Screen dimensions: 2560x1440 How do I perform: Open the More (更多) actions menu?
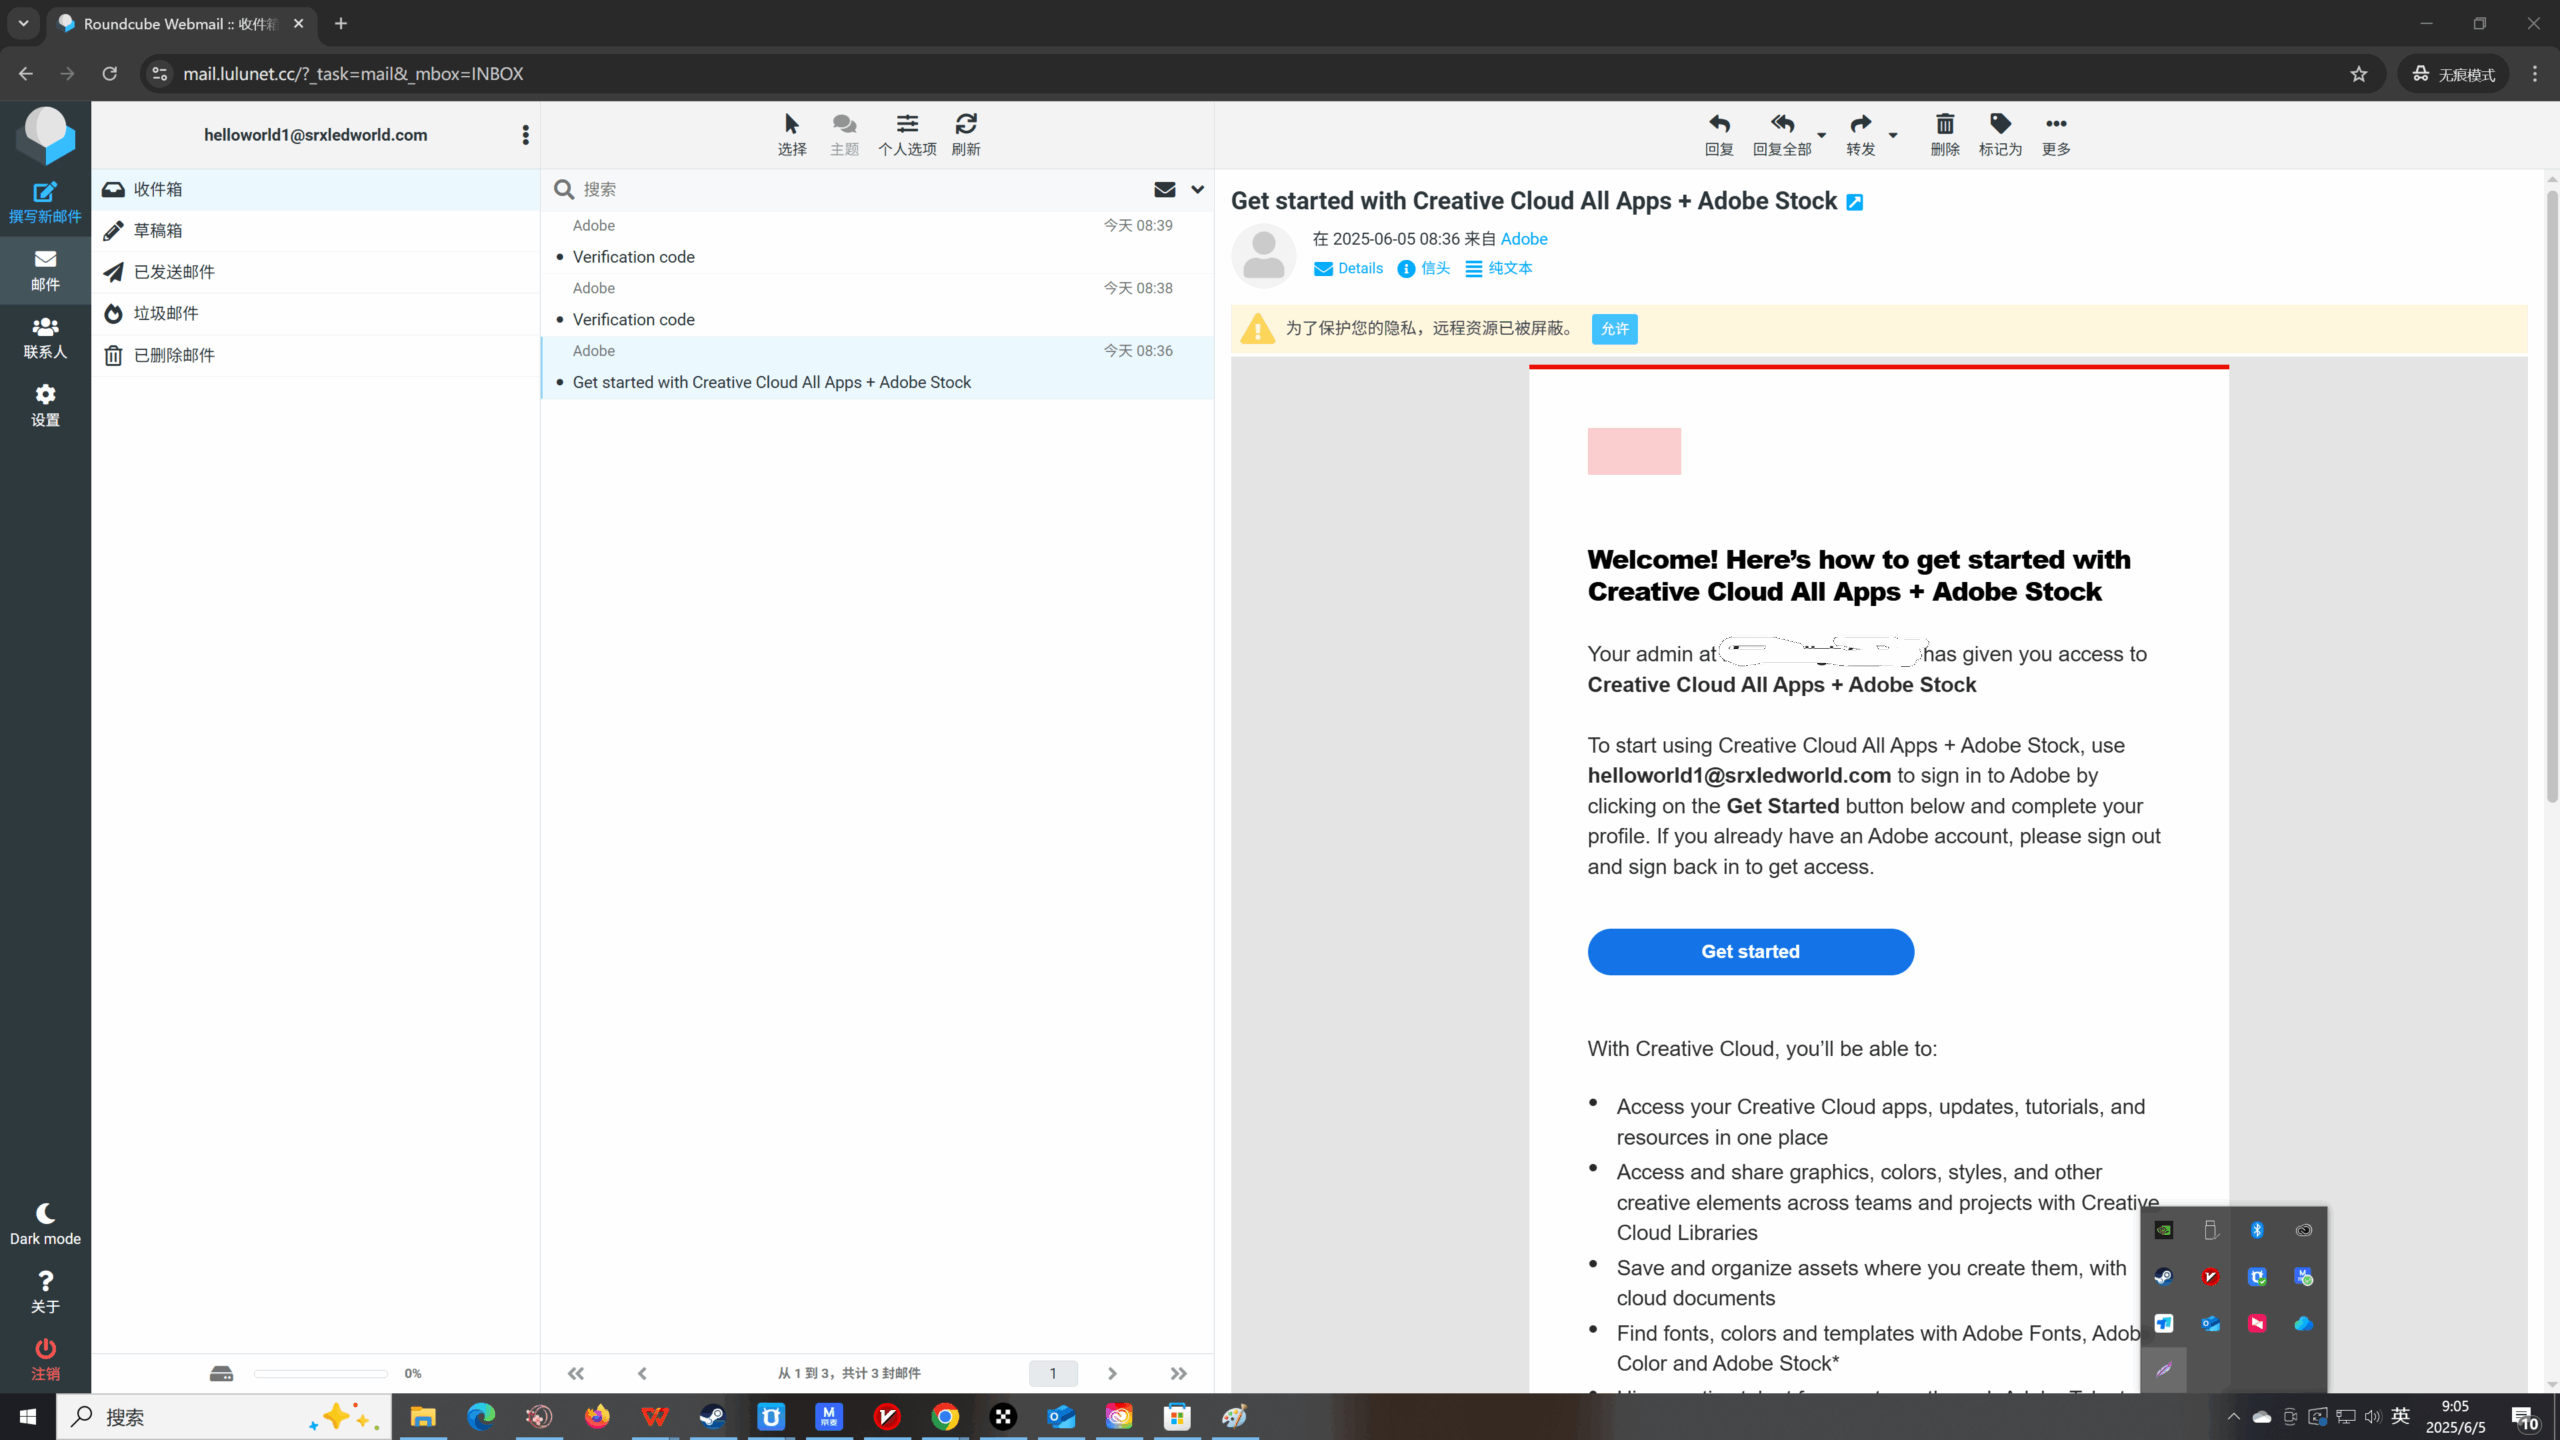(2056, 134)
